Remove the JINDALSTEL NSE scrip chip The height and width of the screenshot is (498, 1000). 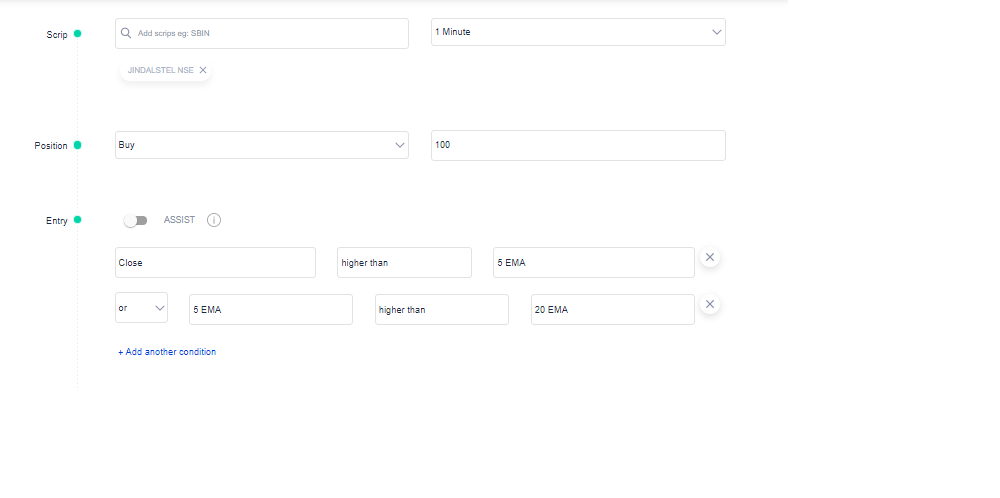[x=203, y=70]
